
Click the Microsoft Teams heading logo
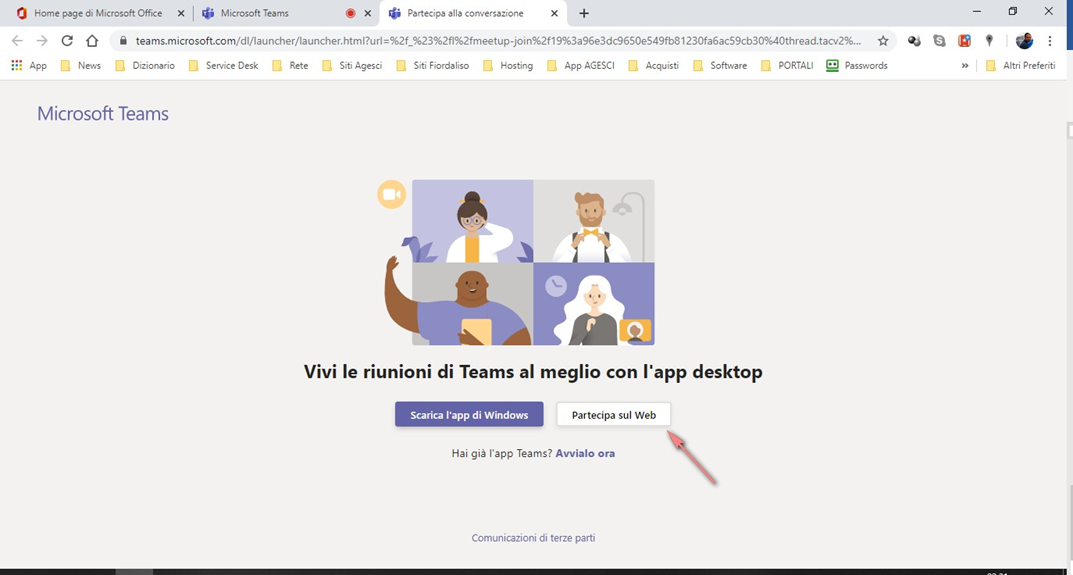[103, 114]
